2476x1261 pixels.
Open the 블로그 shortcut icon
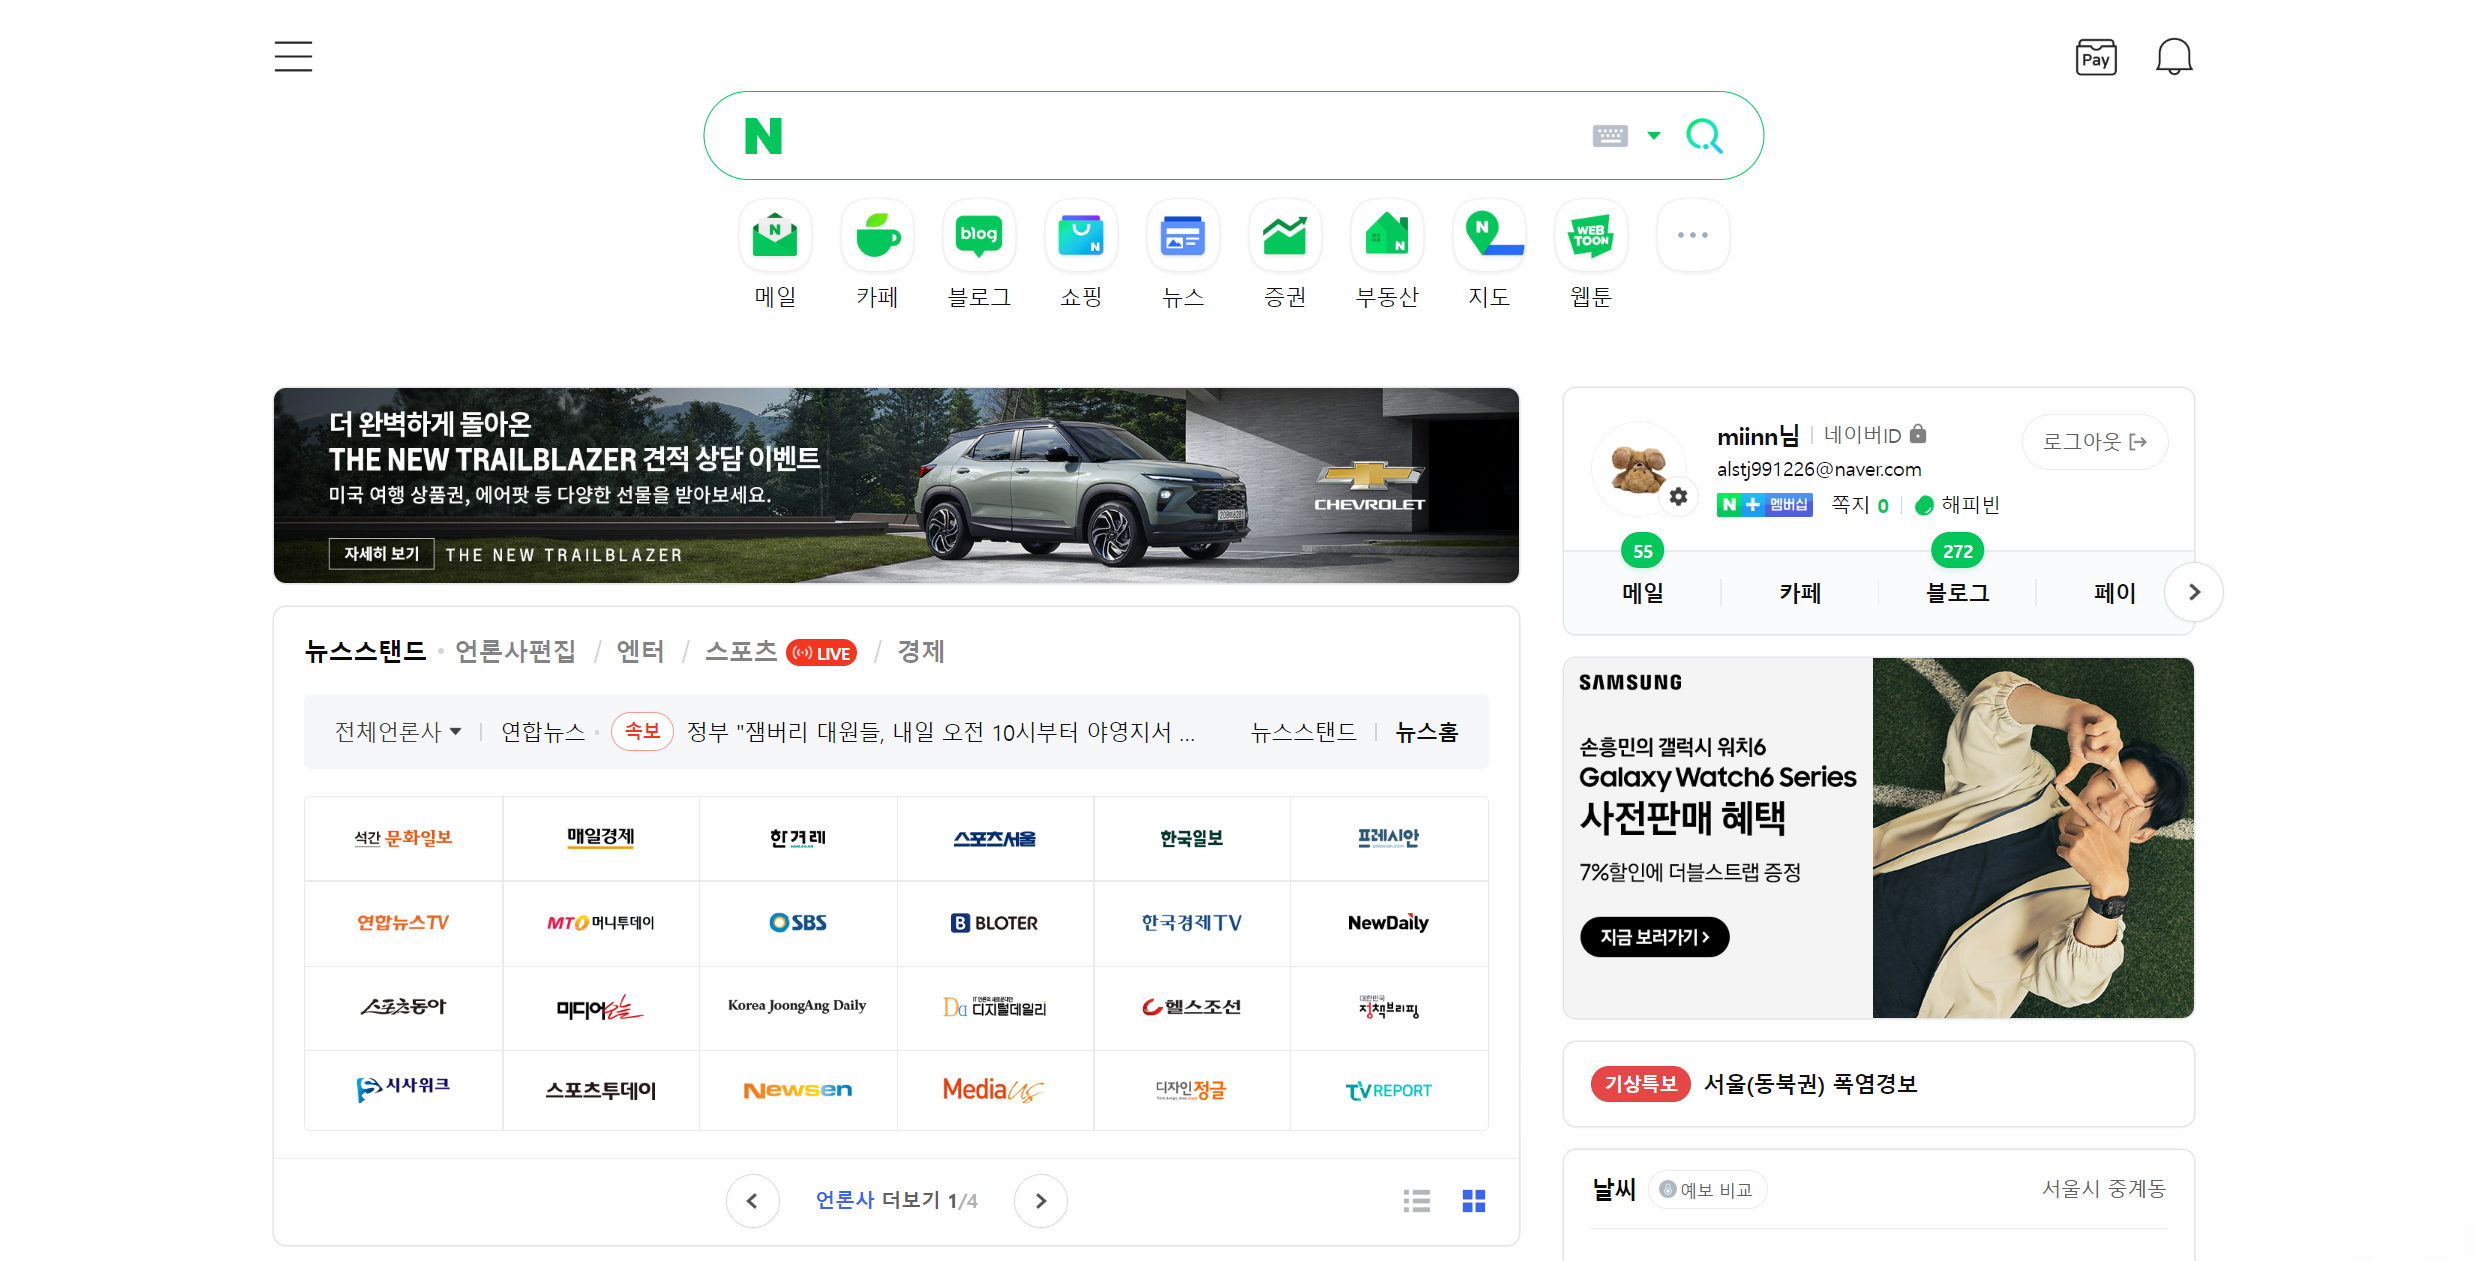point(979,236)
